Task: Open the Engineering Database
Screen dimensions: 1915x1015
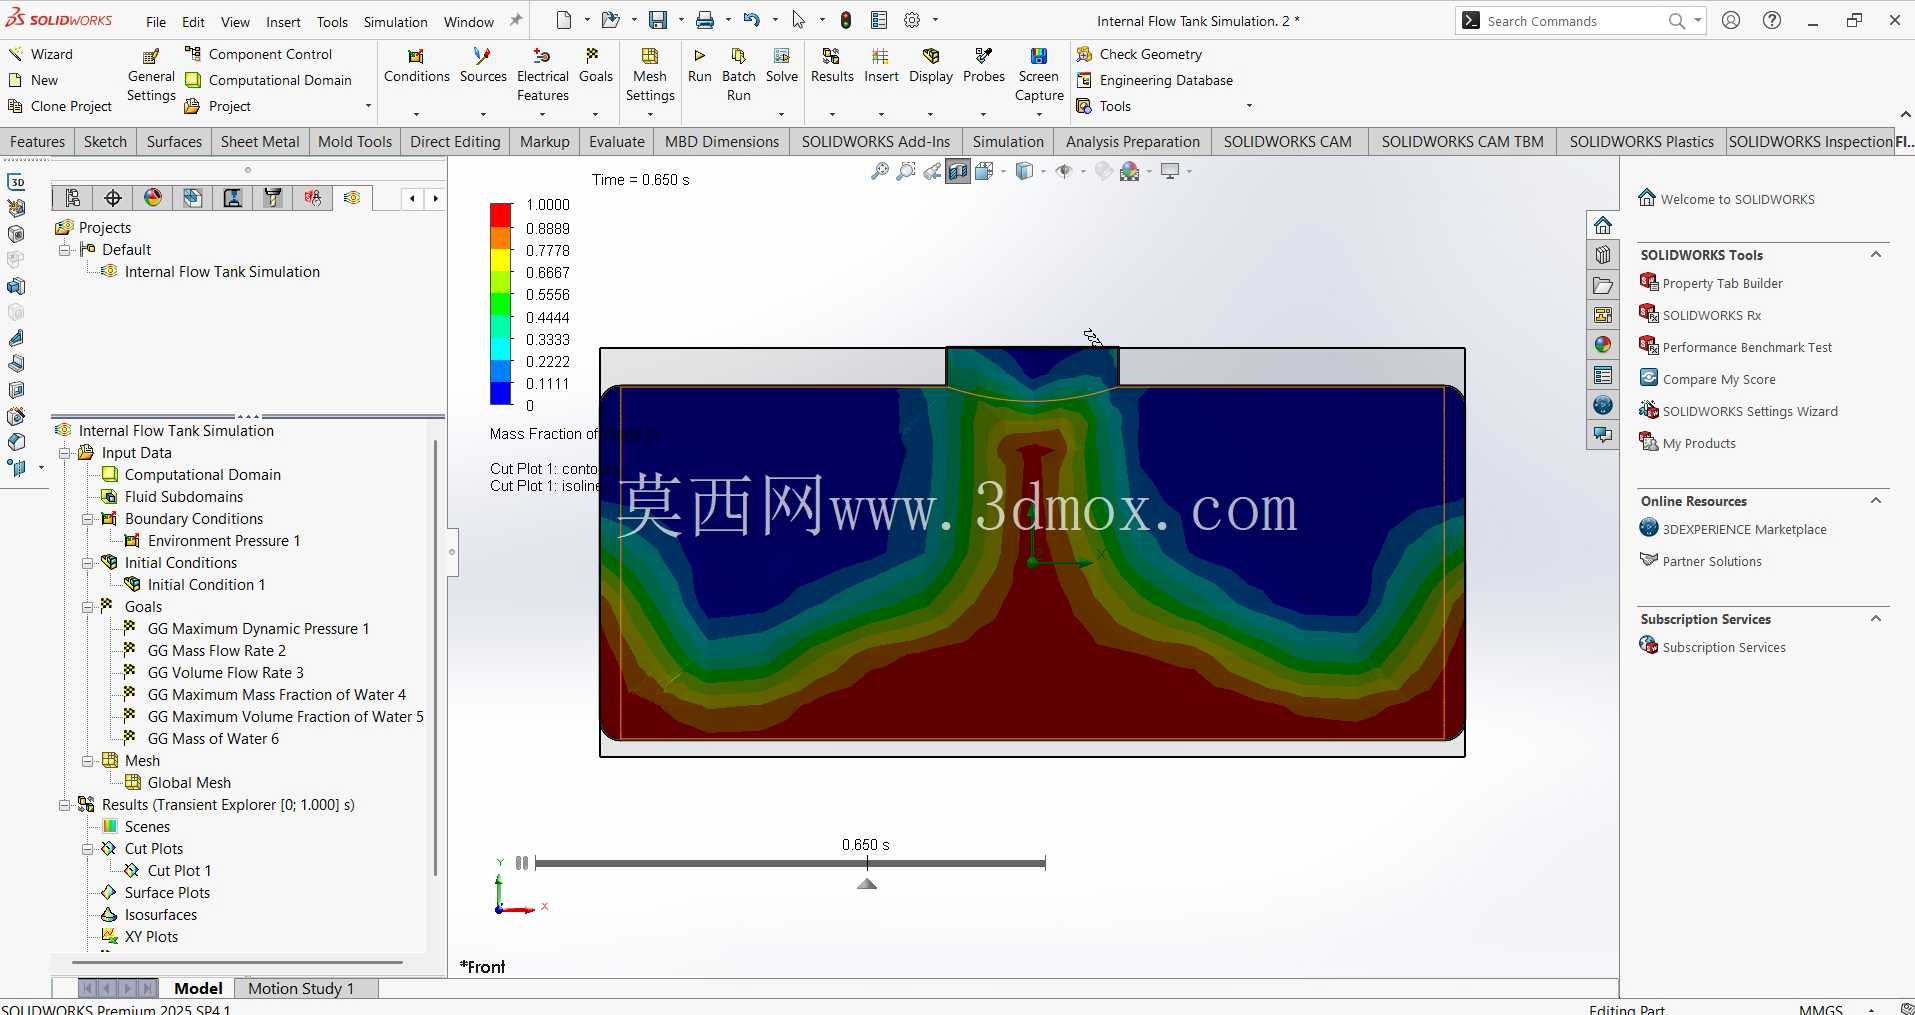Action: pyautogui.click(x=1154, y=80)
